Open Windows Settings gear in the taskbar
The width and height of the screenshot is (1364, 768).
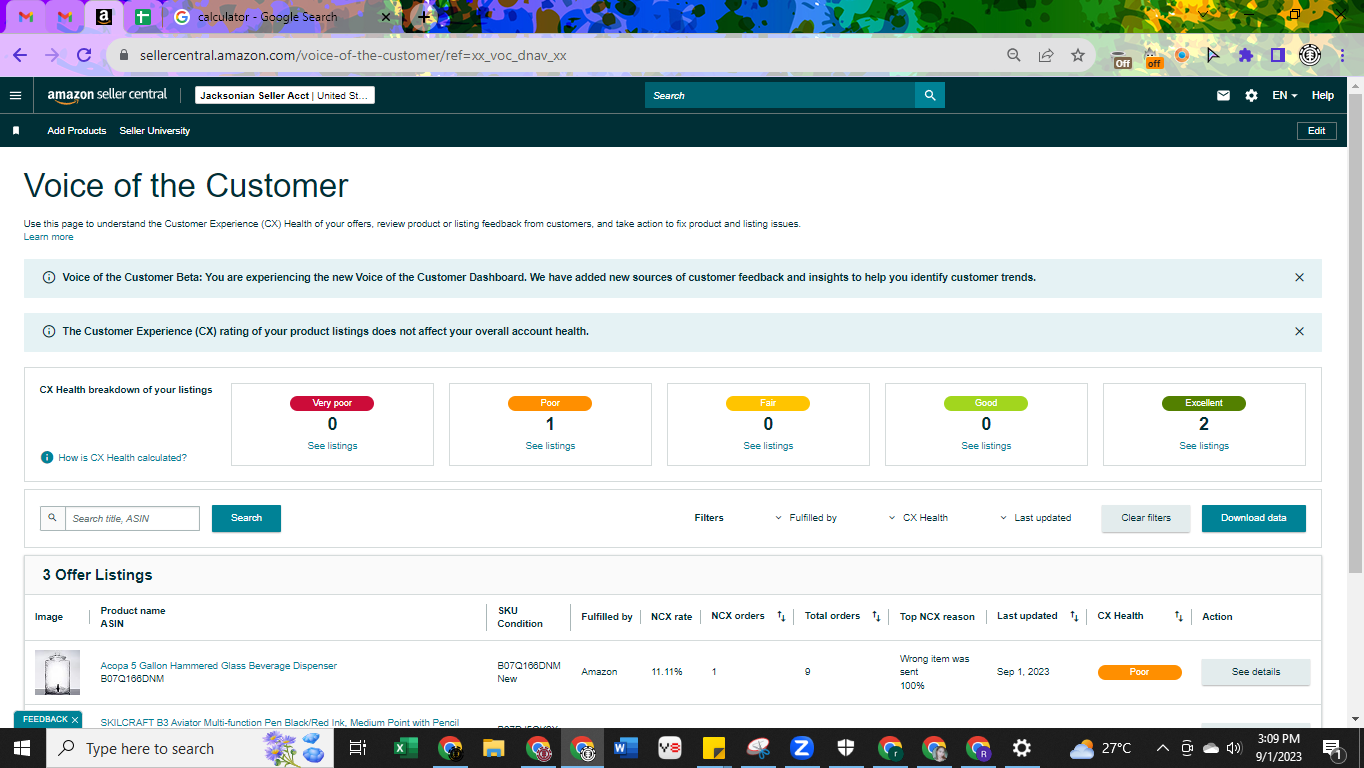pyautogui.click(x=1022, y=748)
